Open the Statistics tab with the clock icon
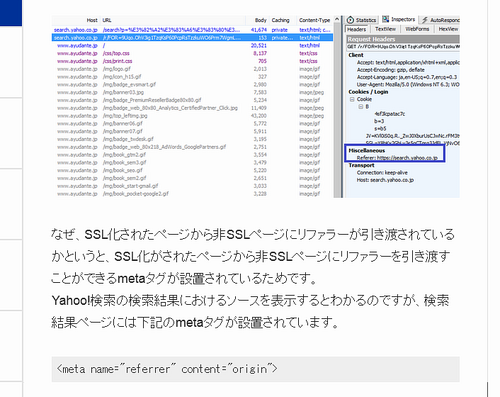Viewport: 500px width, 397px height. click(362, 20)
